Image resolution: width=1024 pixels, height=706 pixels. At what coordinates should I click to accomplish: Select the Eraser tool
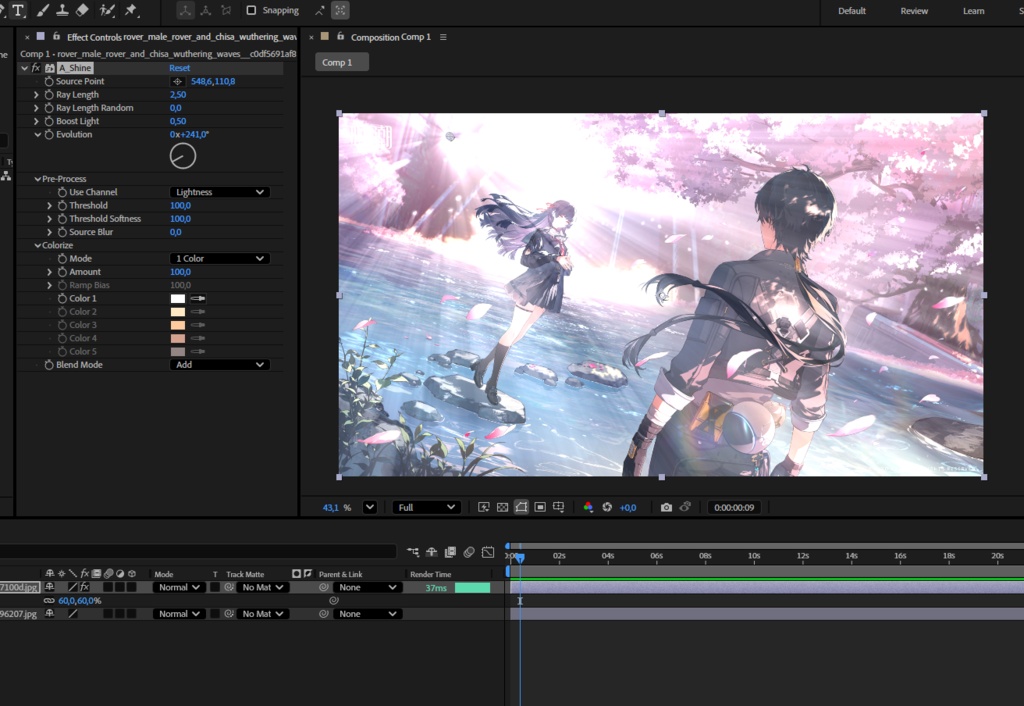(x=82, y=10)
